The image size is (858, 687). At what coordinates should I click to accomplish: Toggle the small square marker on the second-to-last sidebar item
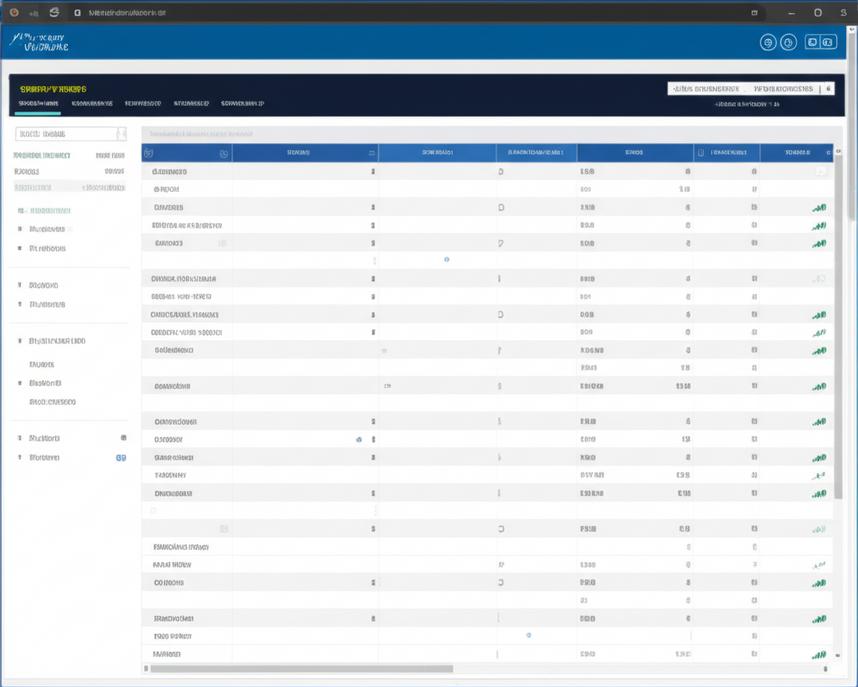point(124,437)
